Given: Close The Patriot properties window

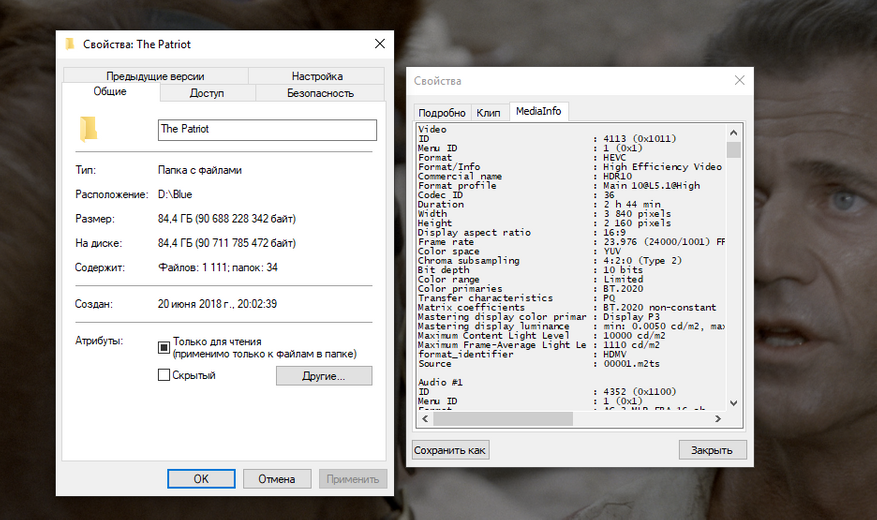Looking at the screenshot, I should tap(380, 44).
